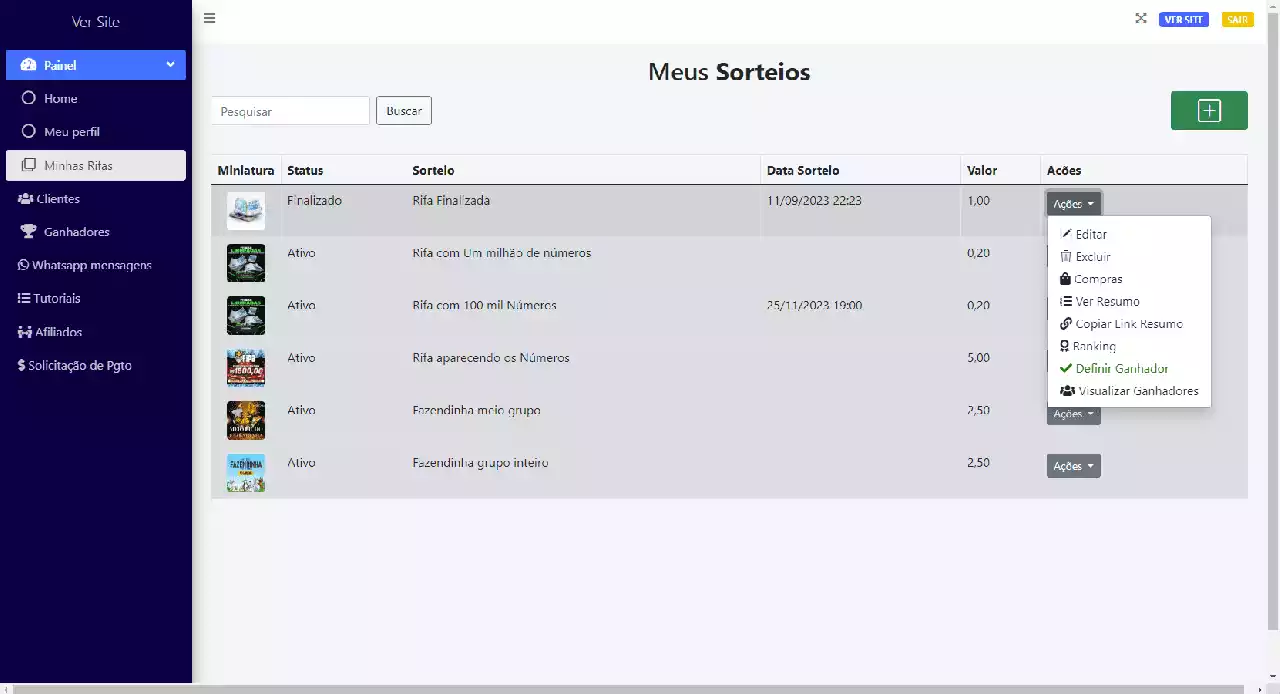Click thumbnail of Fazendinha meio grupo
The width and height of the screenshot is (1280, 694).
246,420
